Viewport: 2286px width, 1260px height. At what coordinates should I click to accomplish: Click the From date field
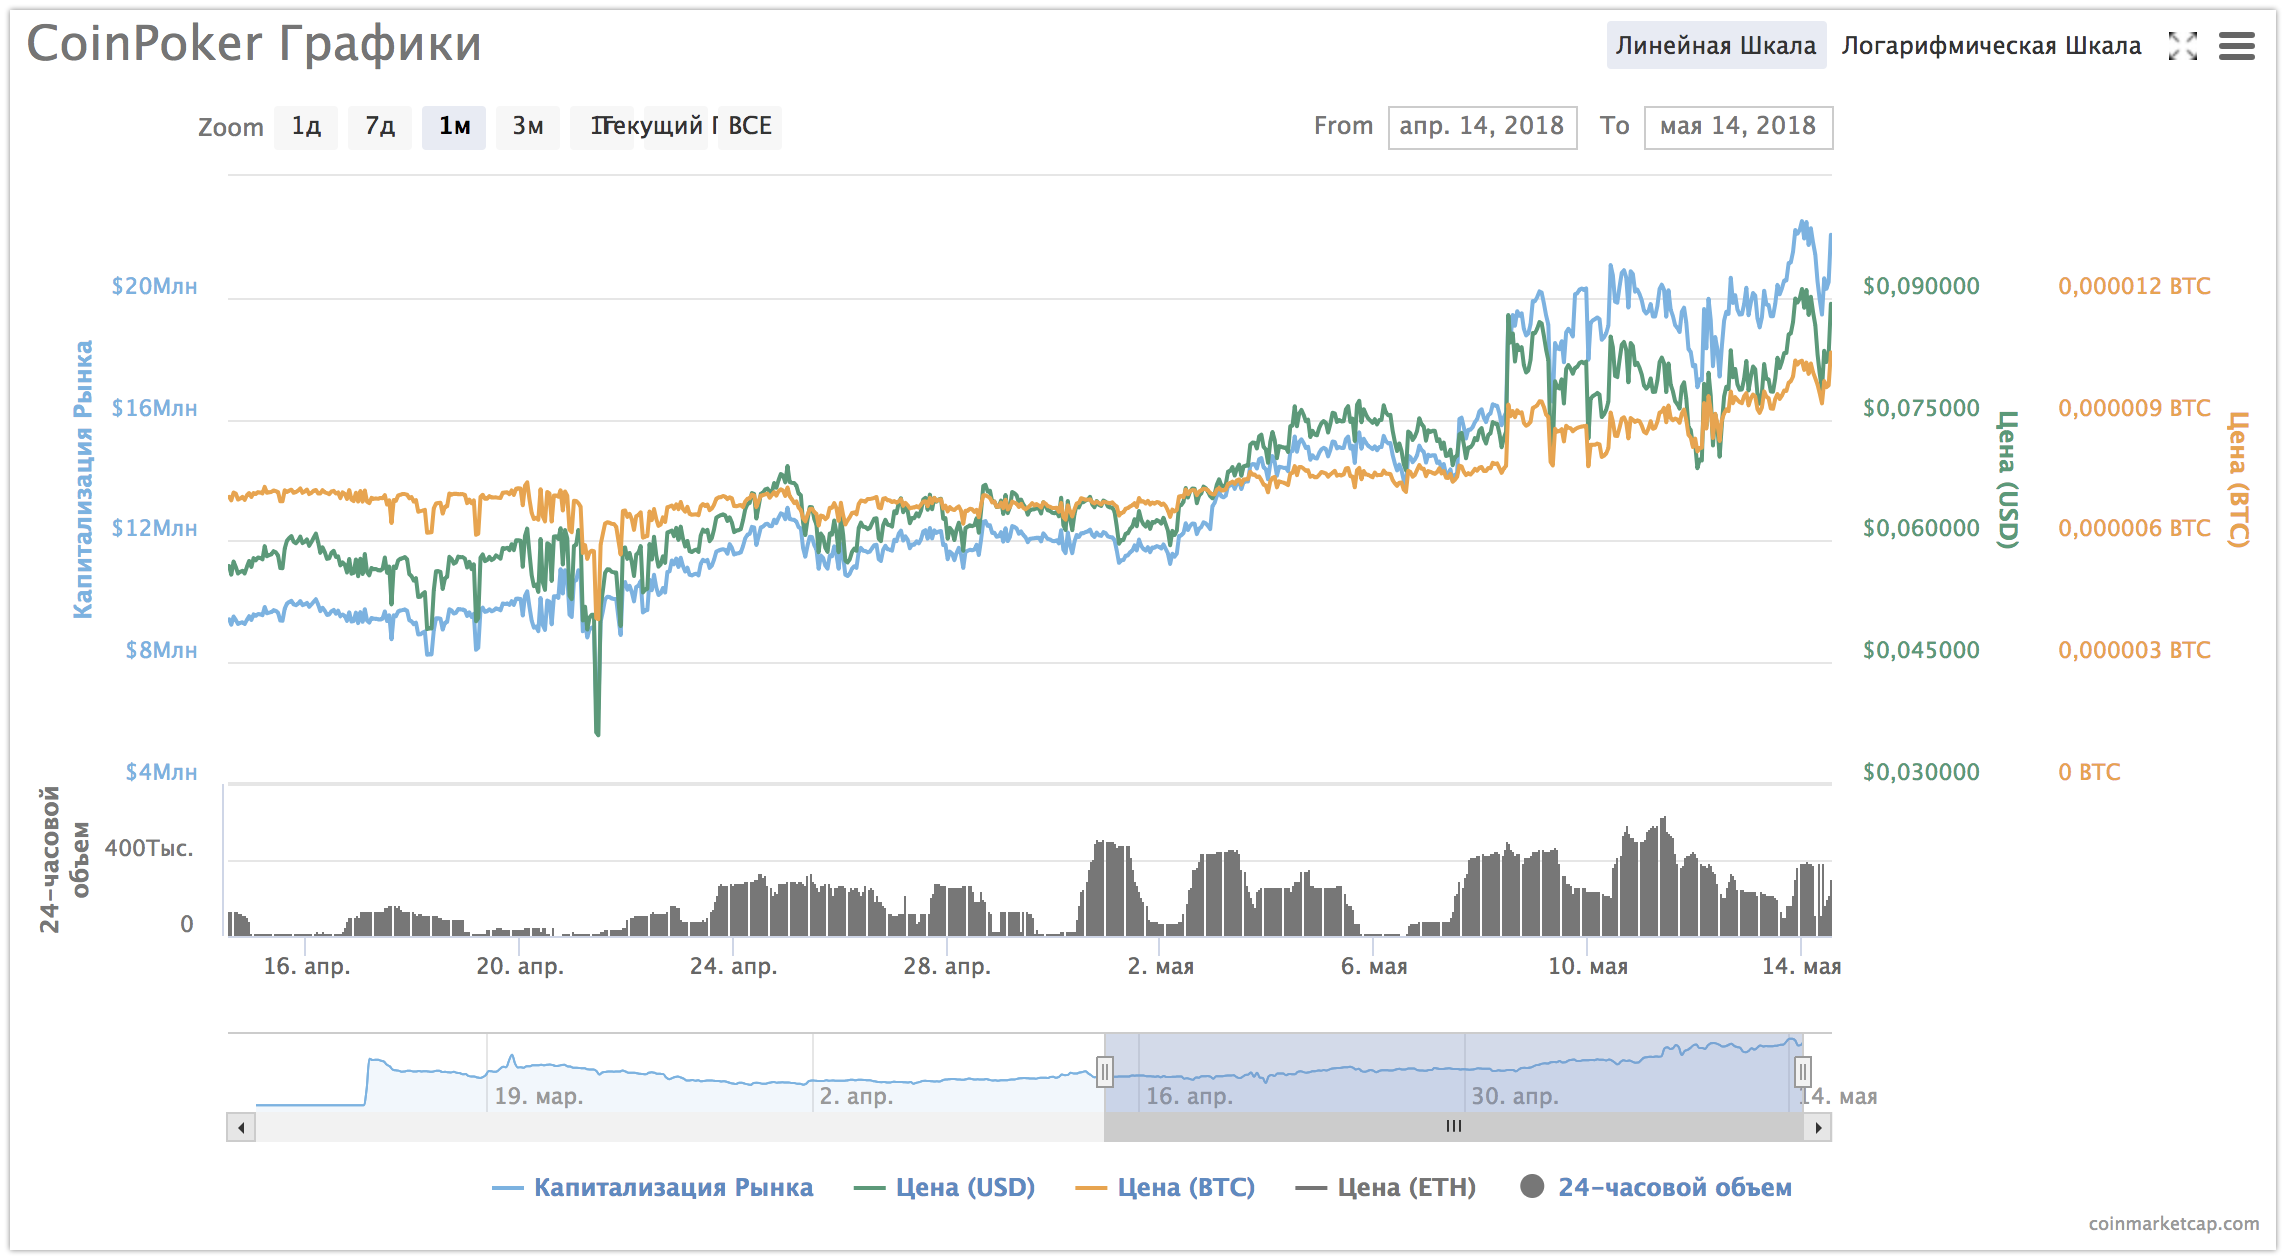click(x=1482, y=127)
